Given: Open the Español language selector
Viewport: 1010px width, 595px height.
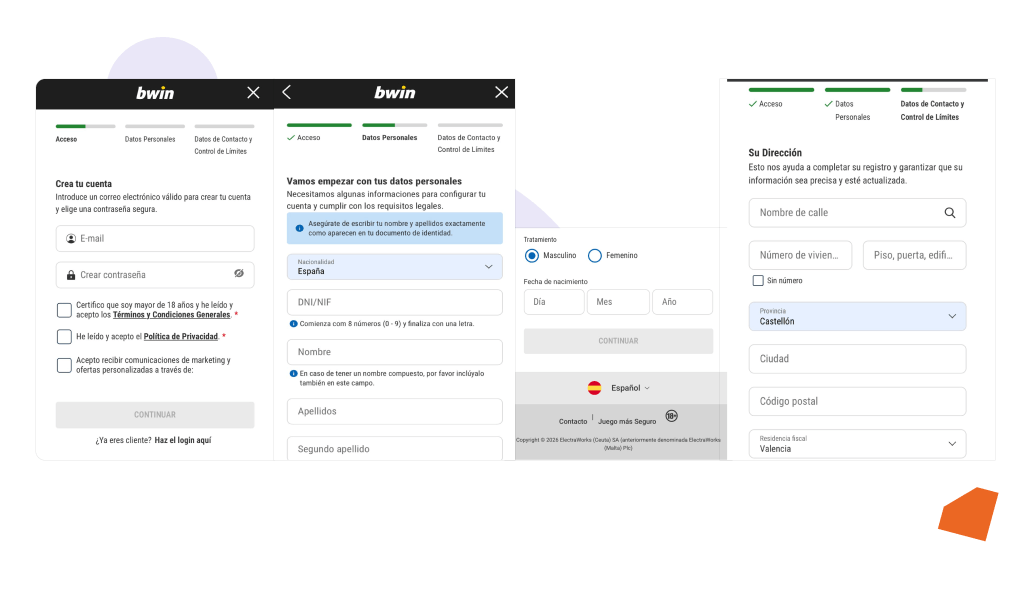Looking at the screenshot, I should (630, 388).
